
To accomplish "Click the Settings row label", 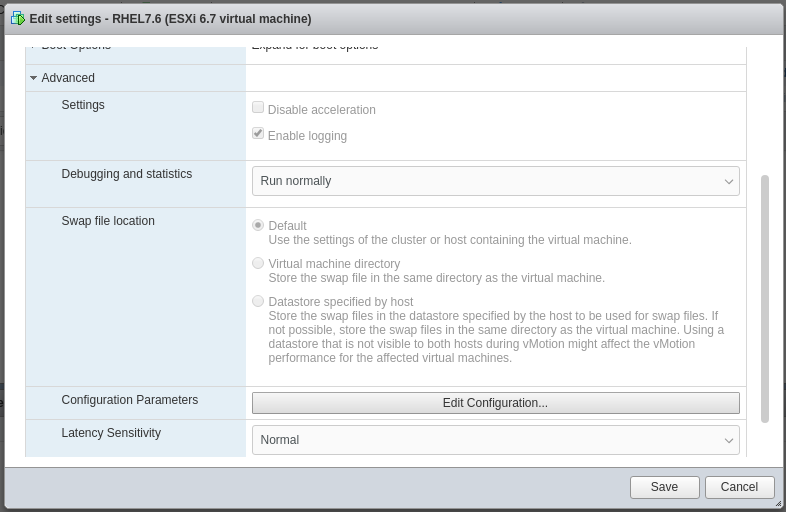I will click(x=83, y=105).
